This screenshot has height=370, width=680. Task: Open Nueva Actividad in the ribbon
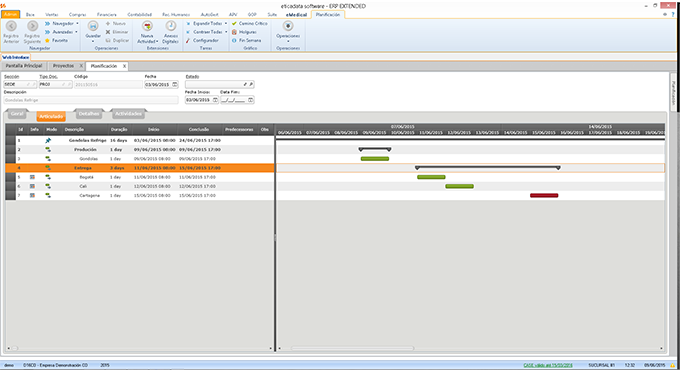tap(147, 26)
